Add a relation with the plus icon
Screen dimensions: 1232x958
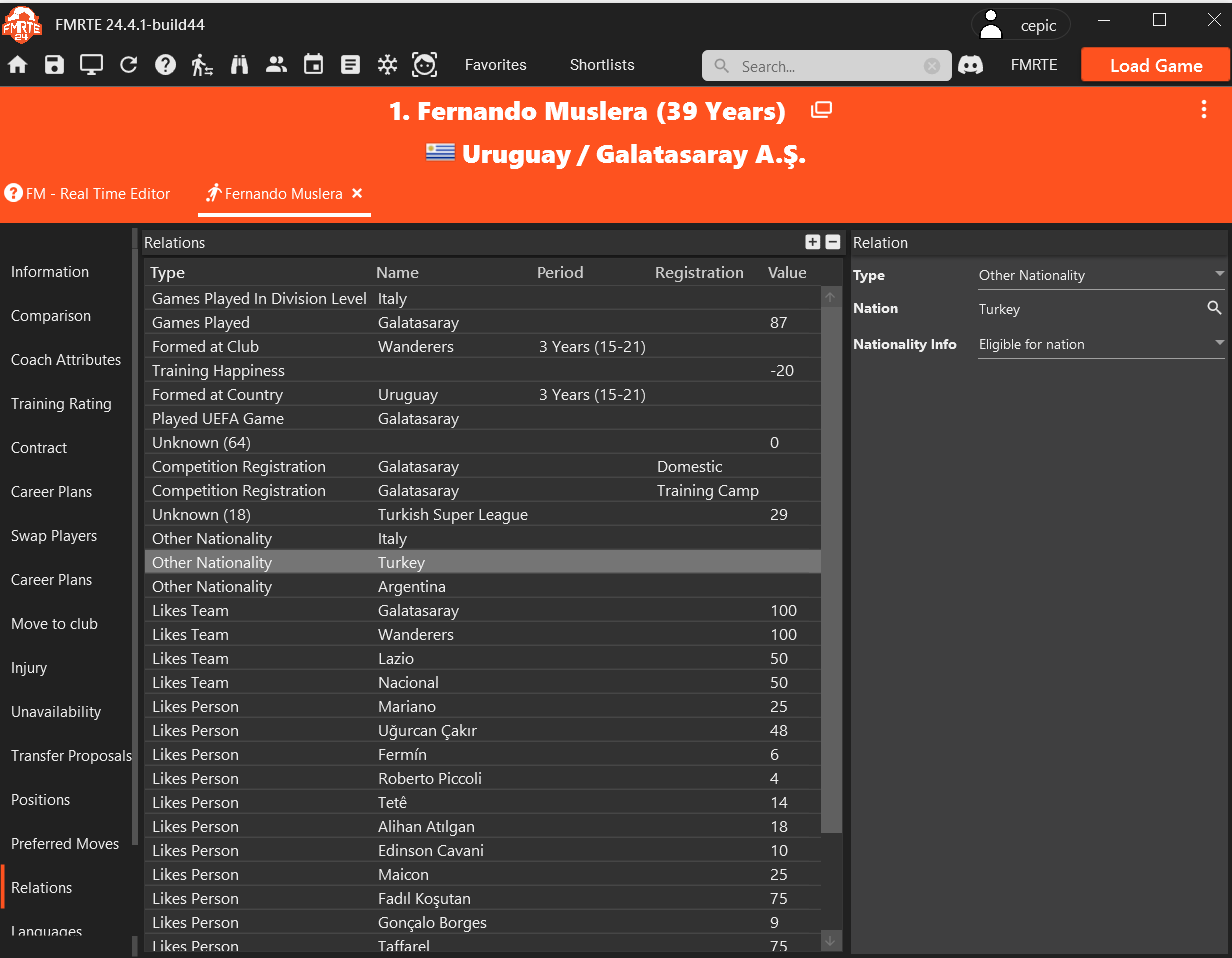coord(813,242)
